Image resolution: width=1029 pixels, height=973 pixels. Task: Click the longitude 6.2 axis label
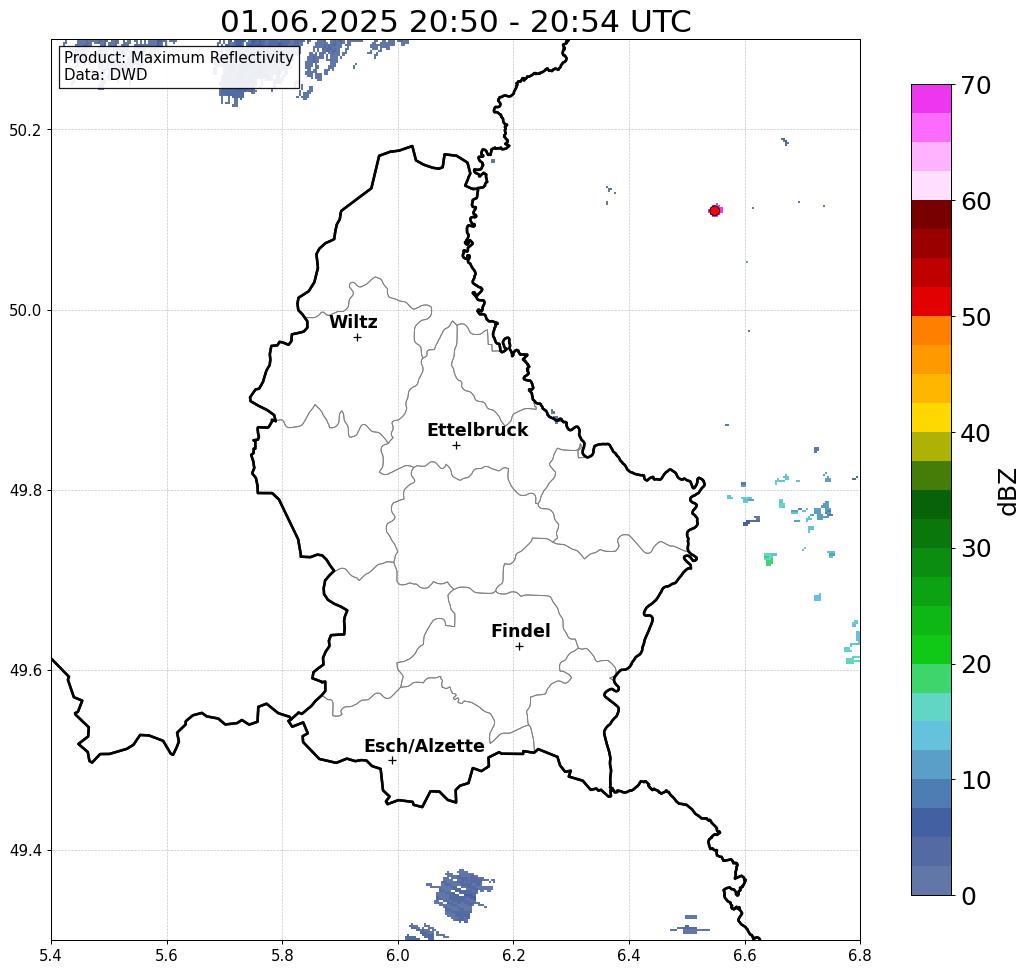[x=513, y=955]
